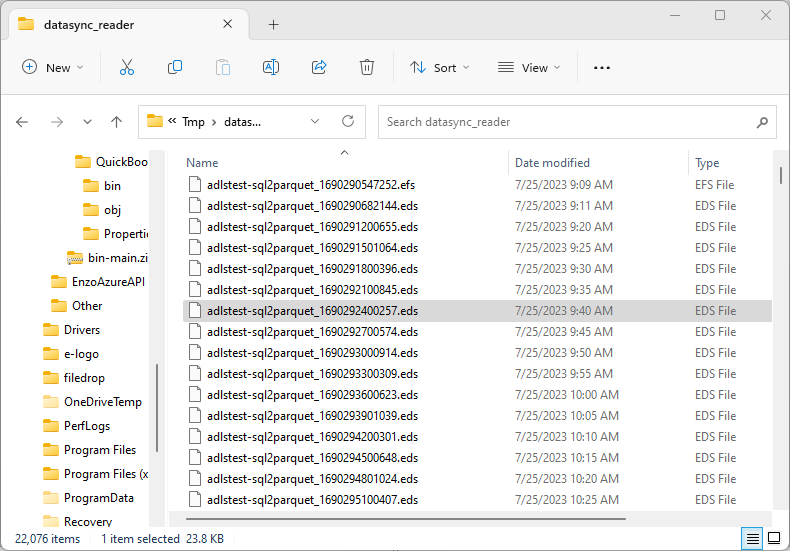Click the Rename icon in toolbar
Screen dimensions: 790x551
(270, 67)
